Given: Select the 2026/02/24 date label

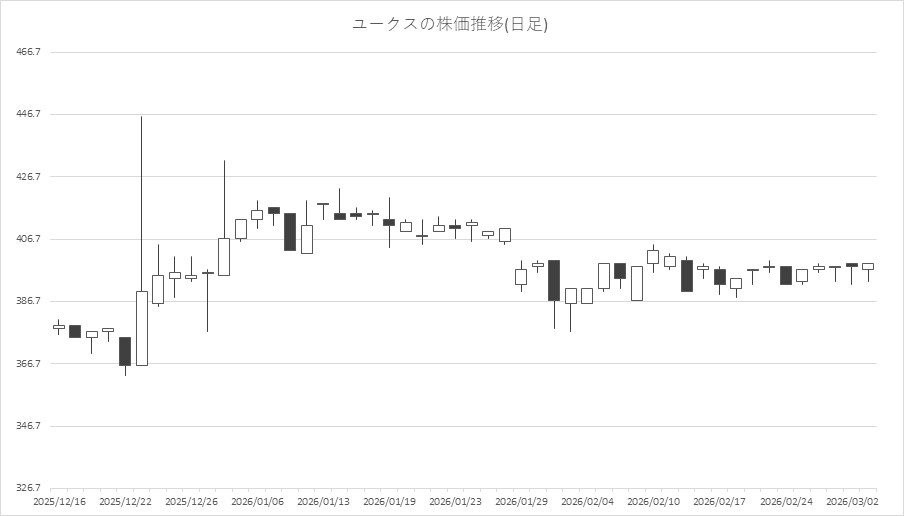Looking at the screenshot, I should coord(785,500).
